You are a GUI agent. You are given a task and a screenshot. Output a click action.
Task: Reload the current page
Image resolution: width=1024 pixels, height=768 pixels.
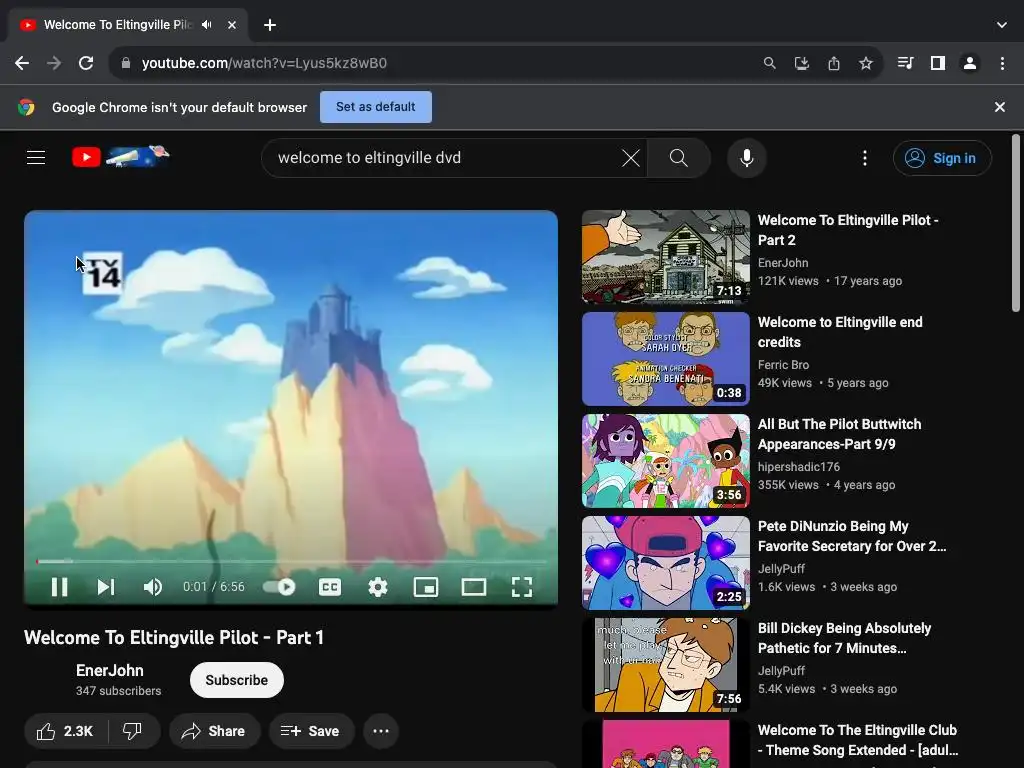tap(86, 63)
